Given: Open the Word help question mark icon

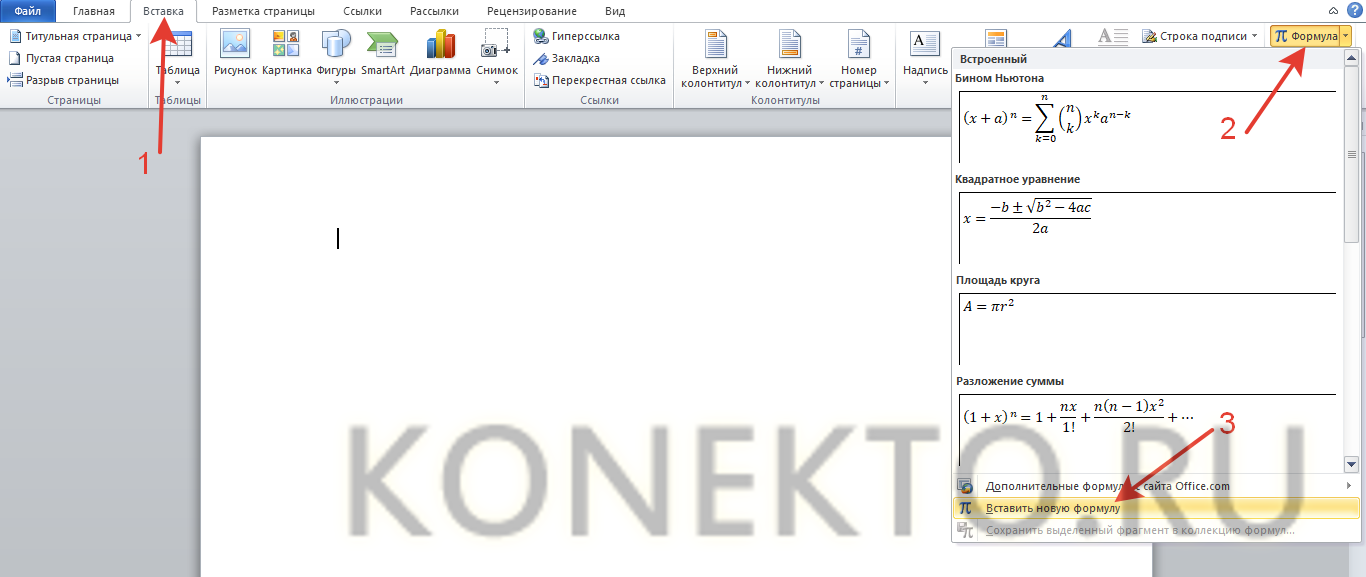Looking at the screenshot, I should [x=1354, y=10].
